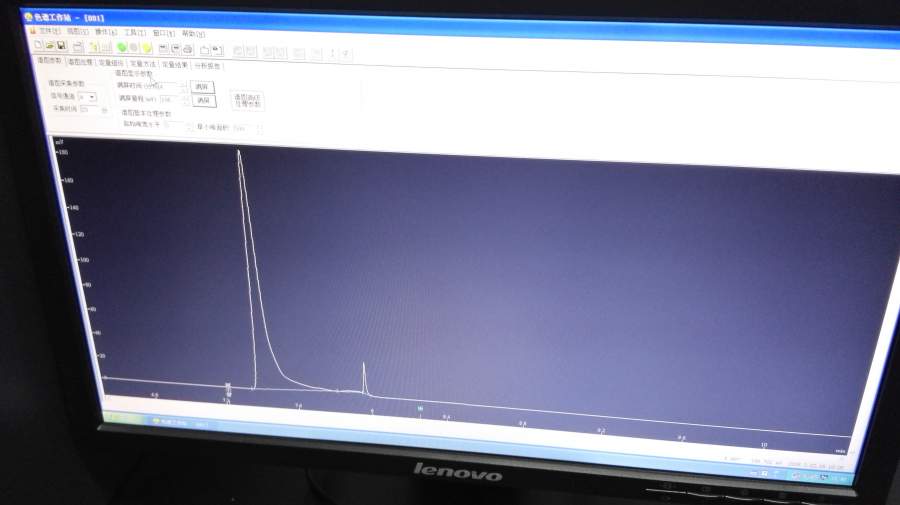Switch to the 谱图处理 tab
900x505 pixels.
pyautogui.click(x=80, y=61)
